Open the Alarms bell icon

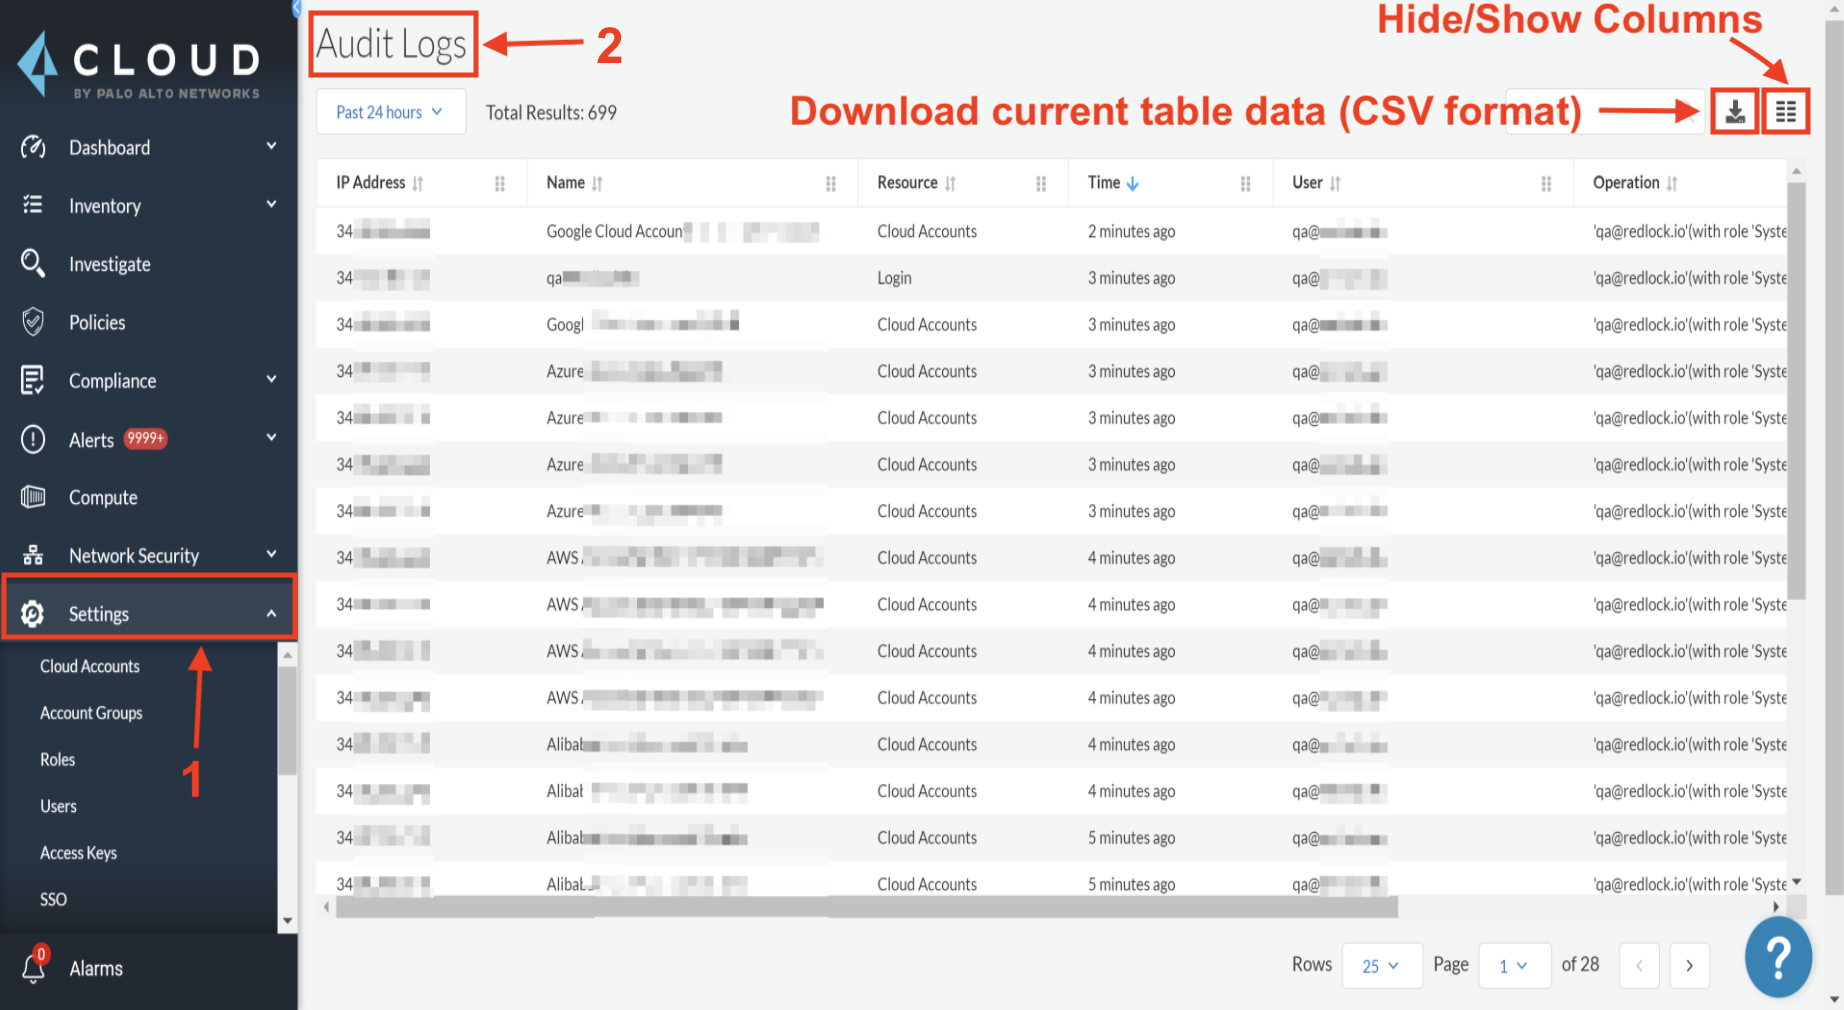tap(33, 967)
